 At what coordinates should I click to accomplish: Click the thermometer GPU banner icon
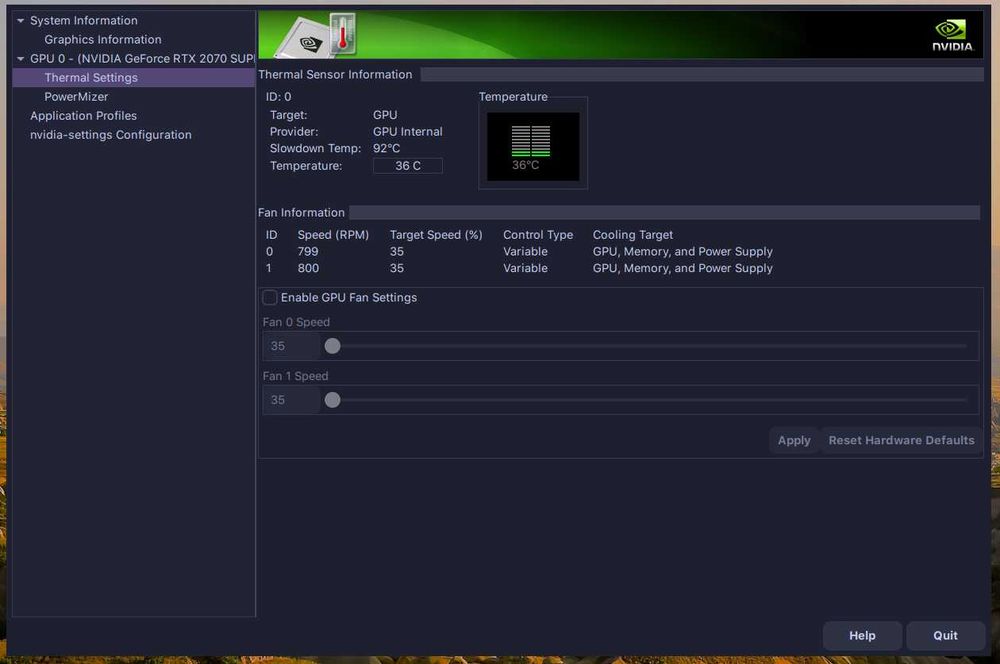316,35
